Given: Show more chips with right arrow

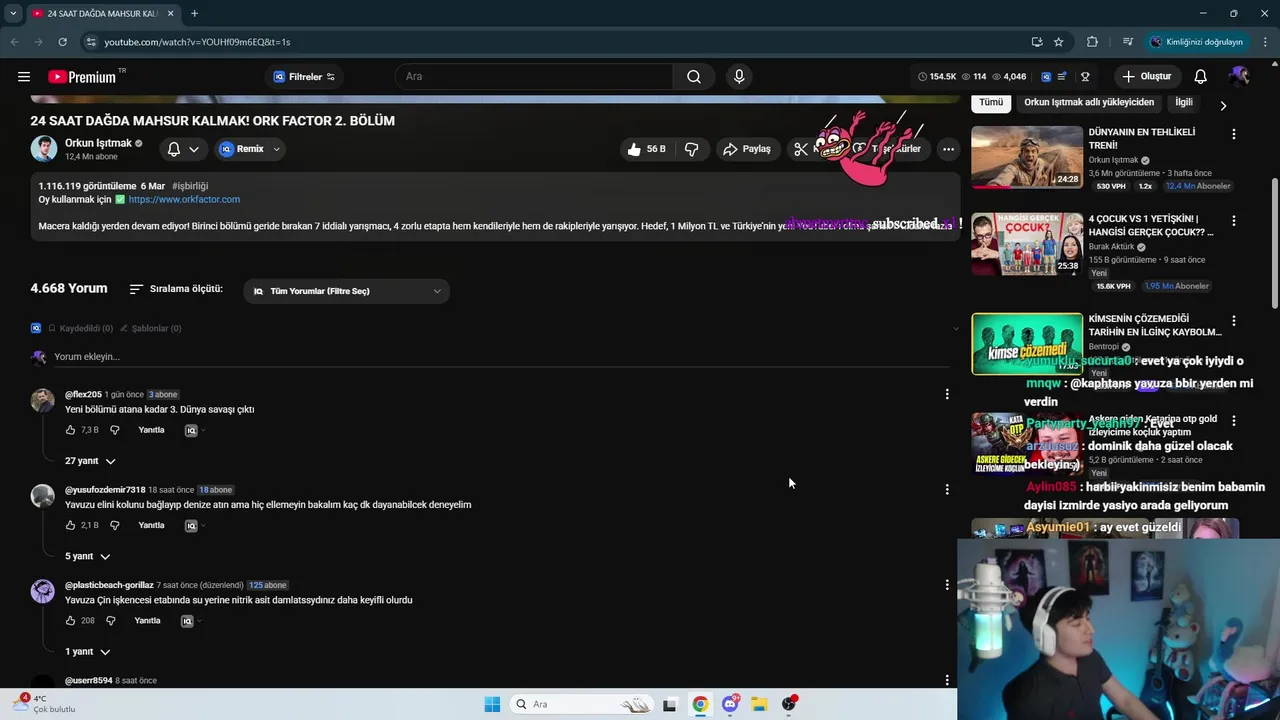Looking at the screenshot, I should pos(1222,105).
